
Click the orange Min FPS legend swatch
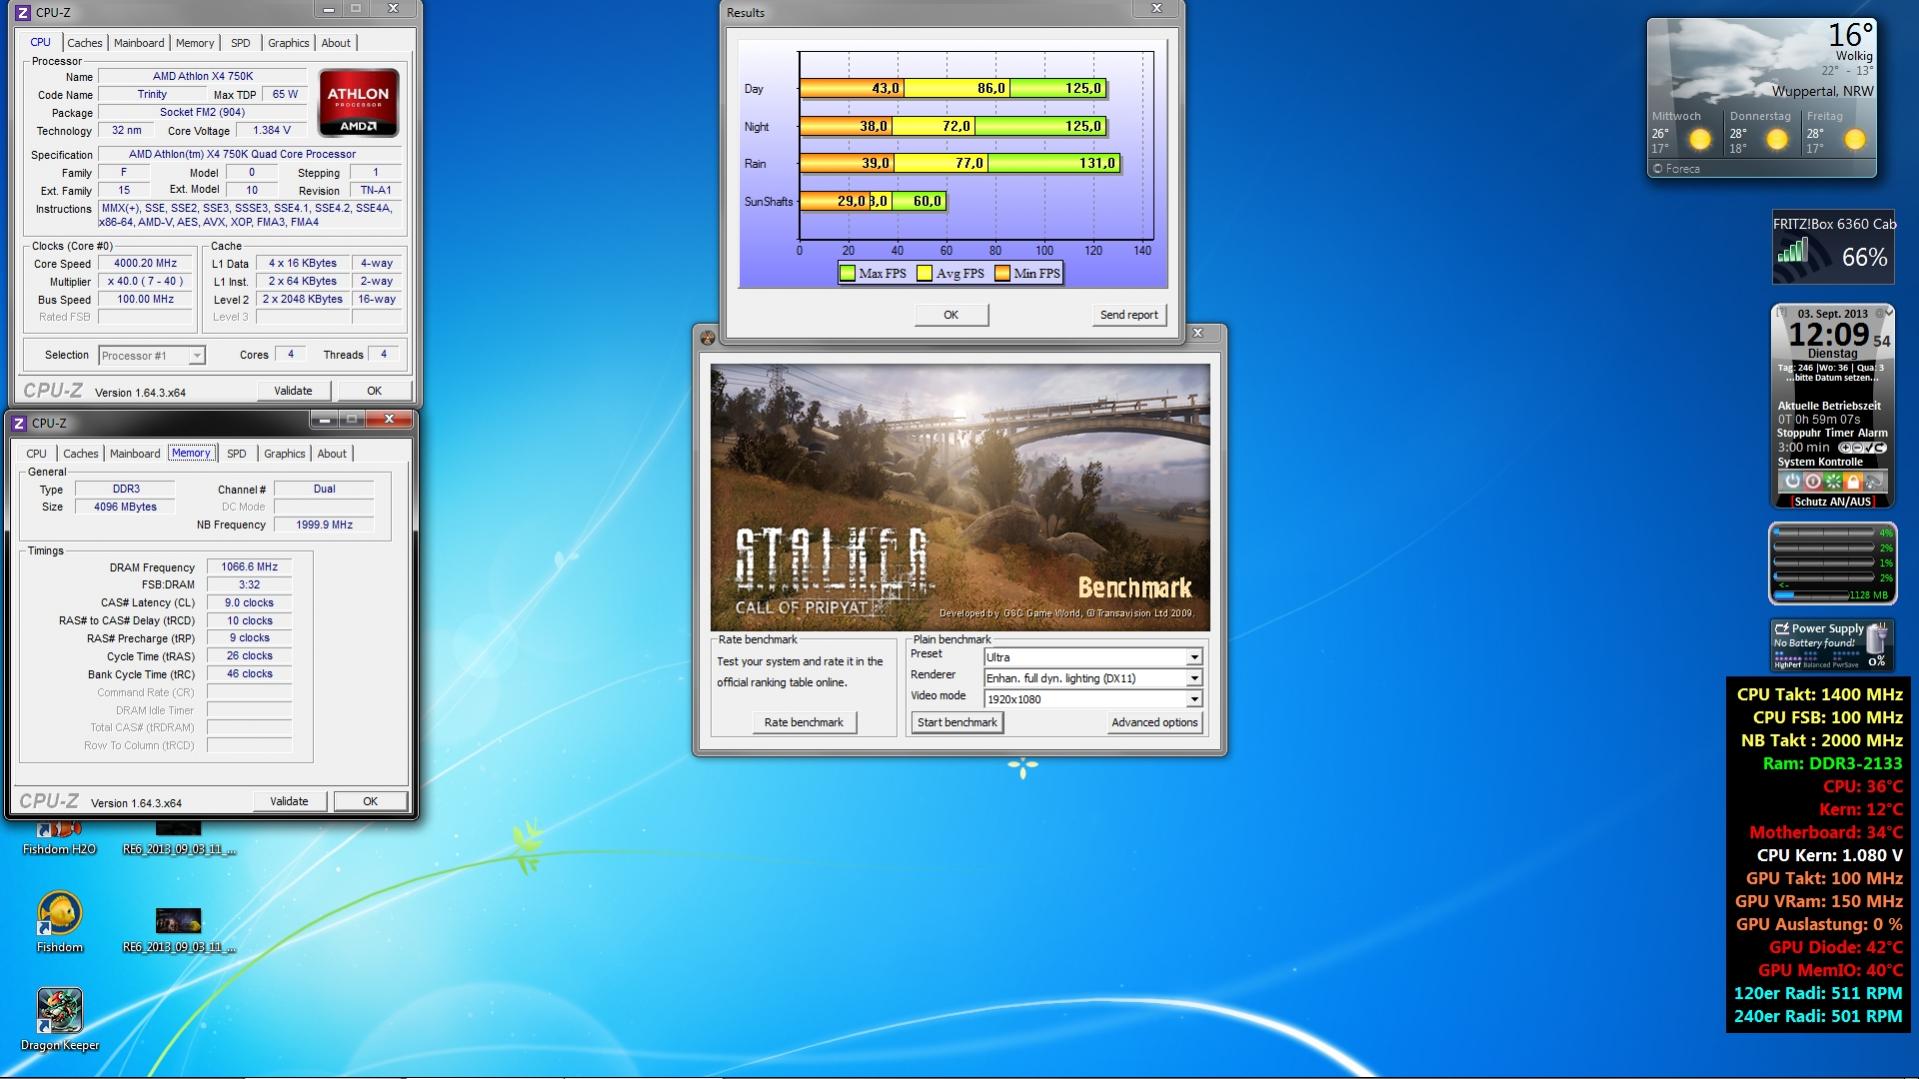coord(1002,273)
